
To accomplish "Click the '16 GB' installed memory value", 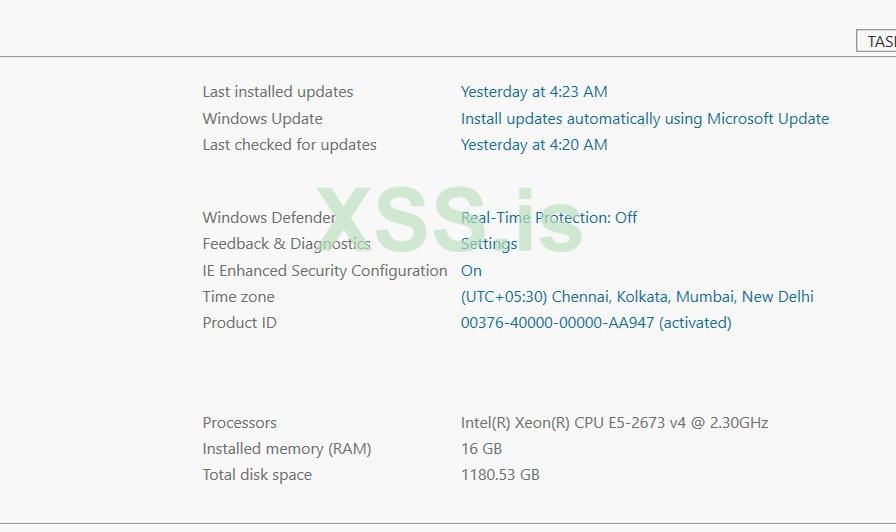I will [x=481, y=449].
